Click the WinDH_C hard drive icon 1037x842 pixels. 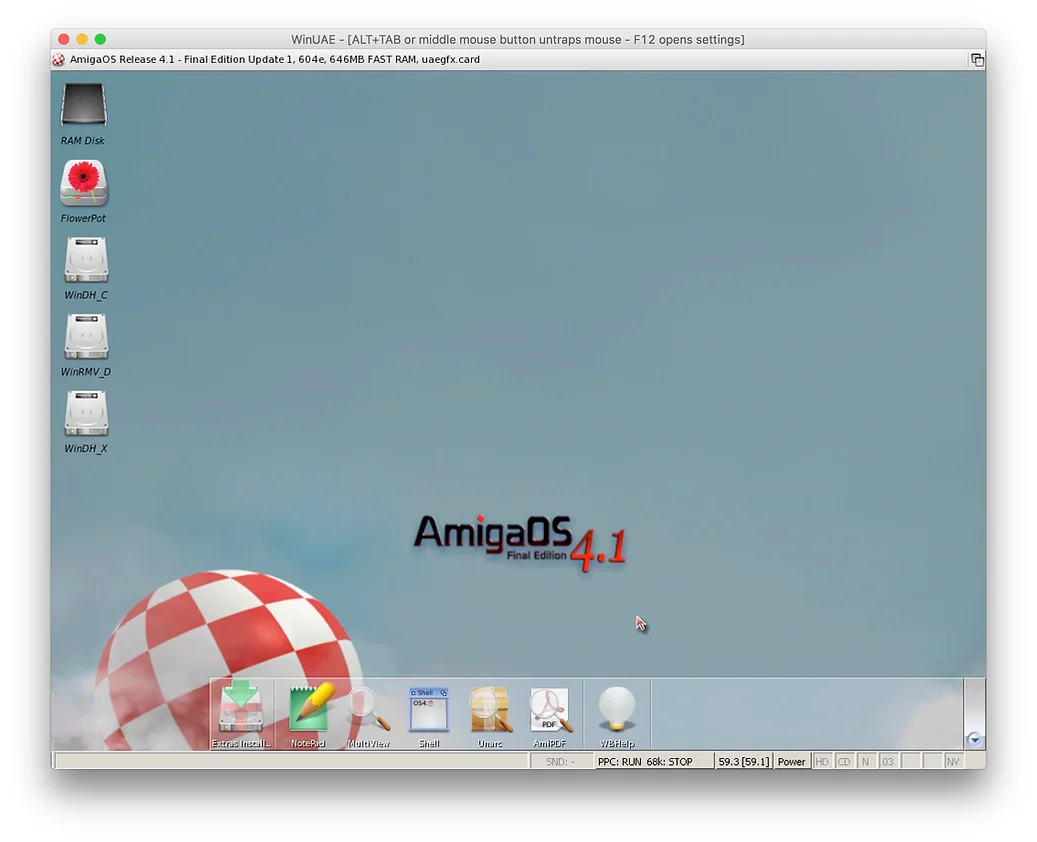click(86, 261)
